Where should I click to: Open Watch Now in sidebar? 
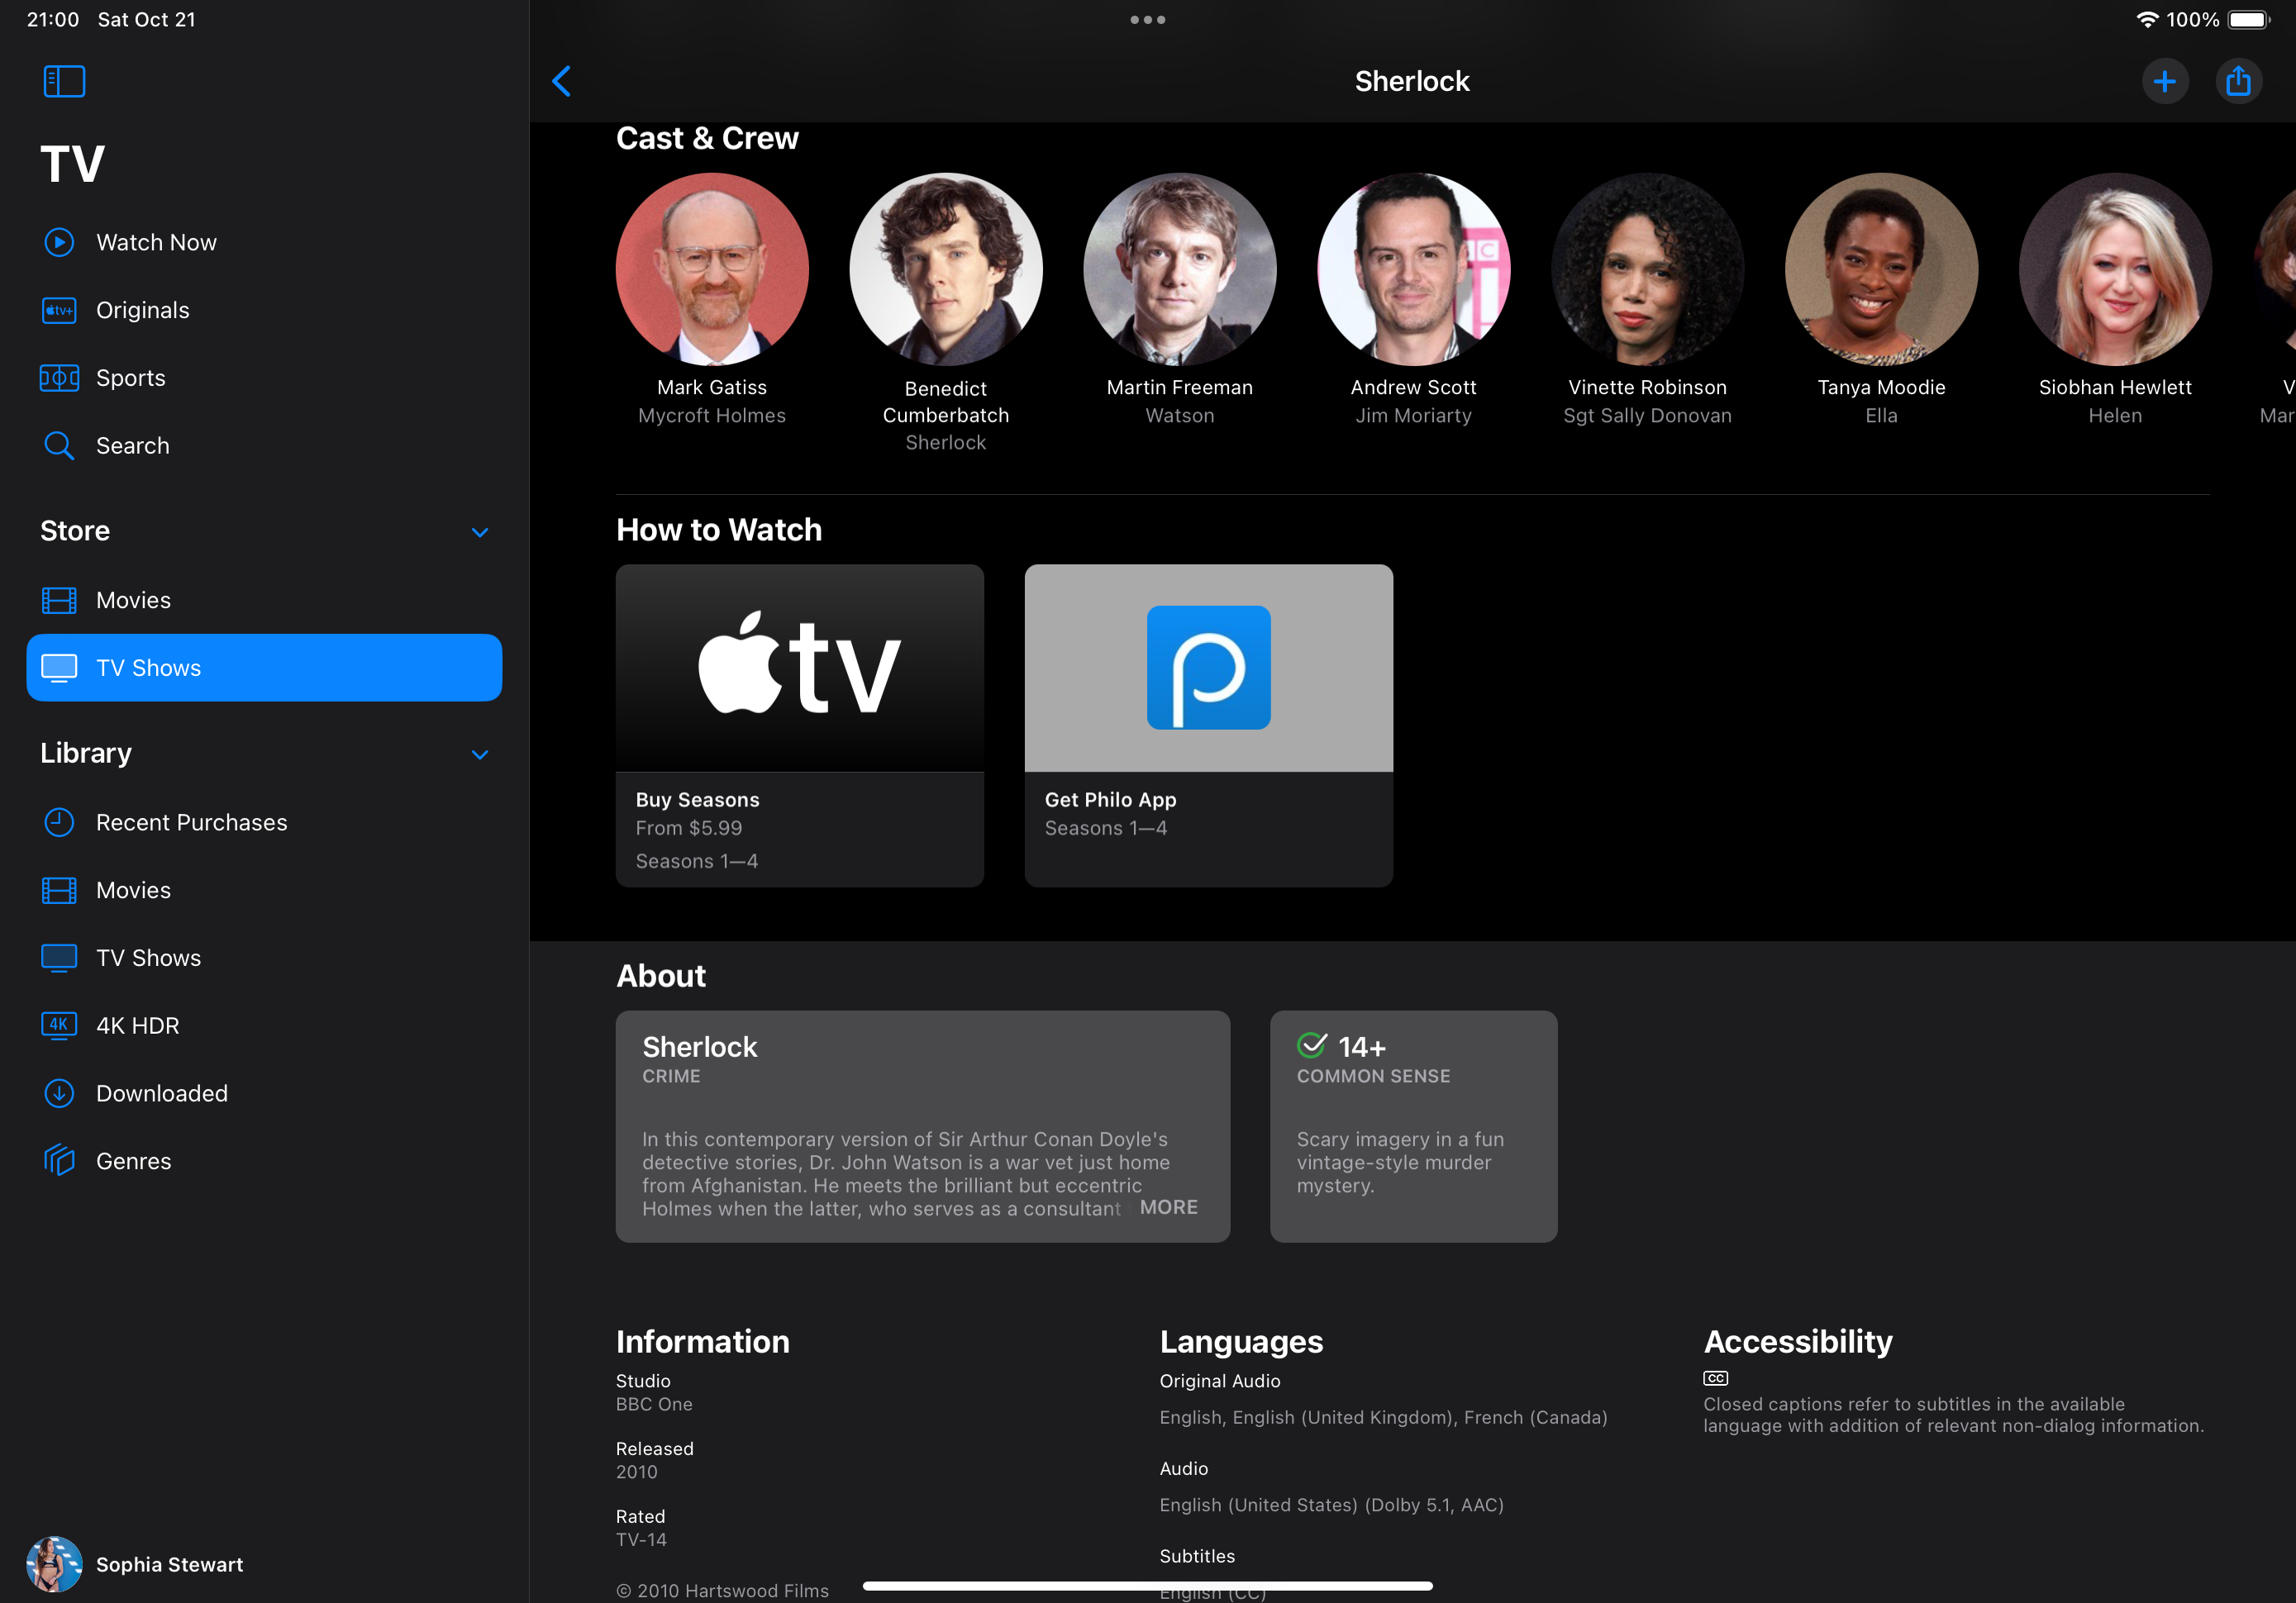[264, 242]
